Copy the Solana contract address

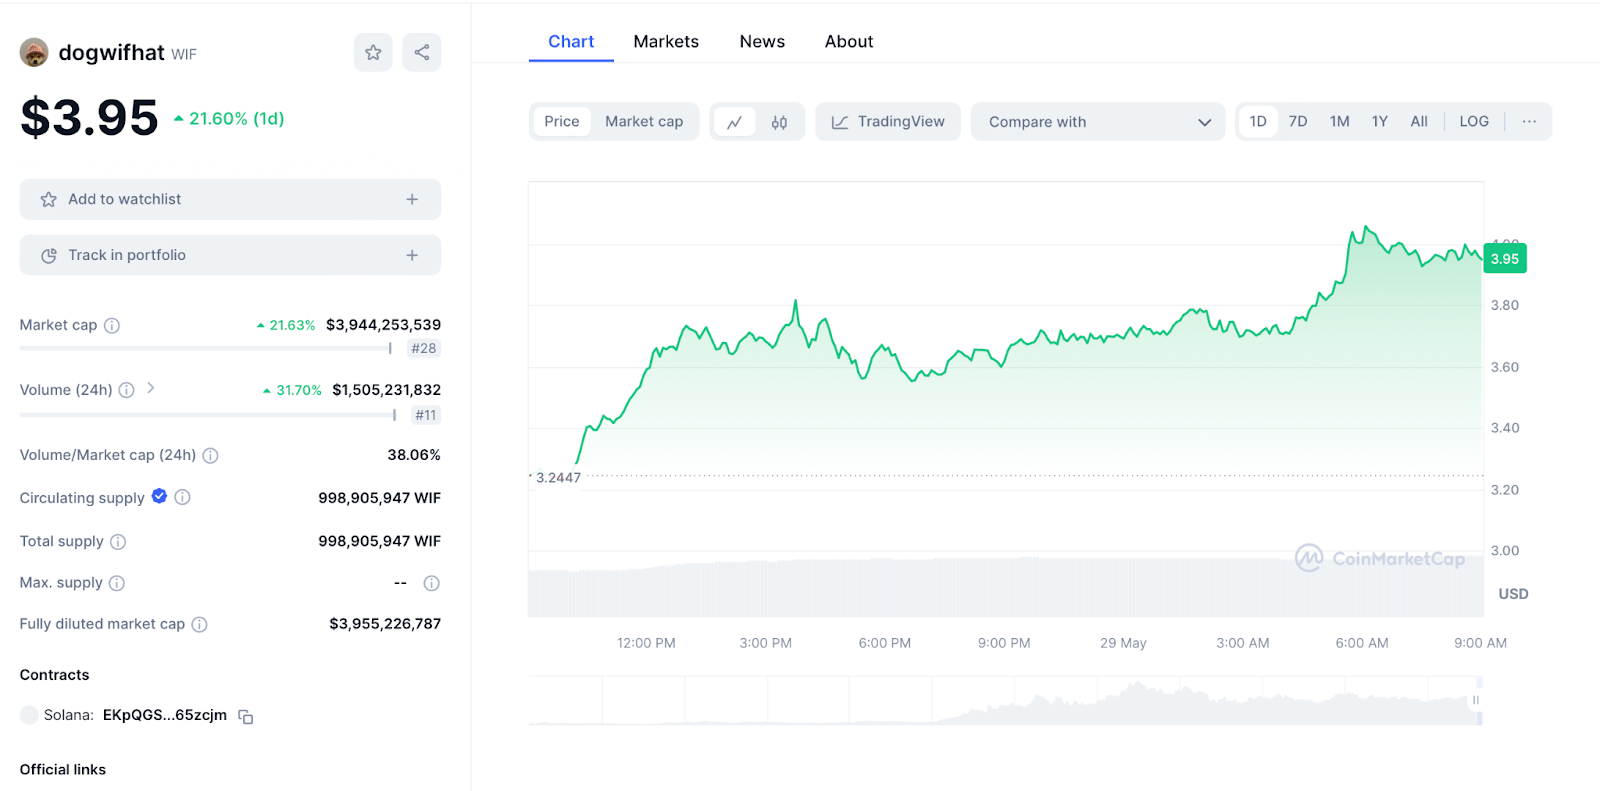pyautogui.click(x=246, y=716)
